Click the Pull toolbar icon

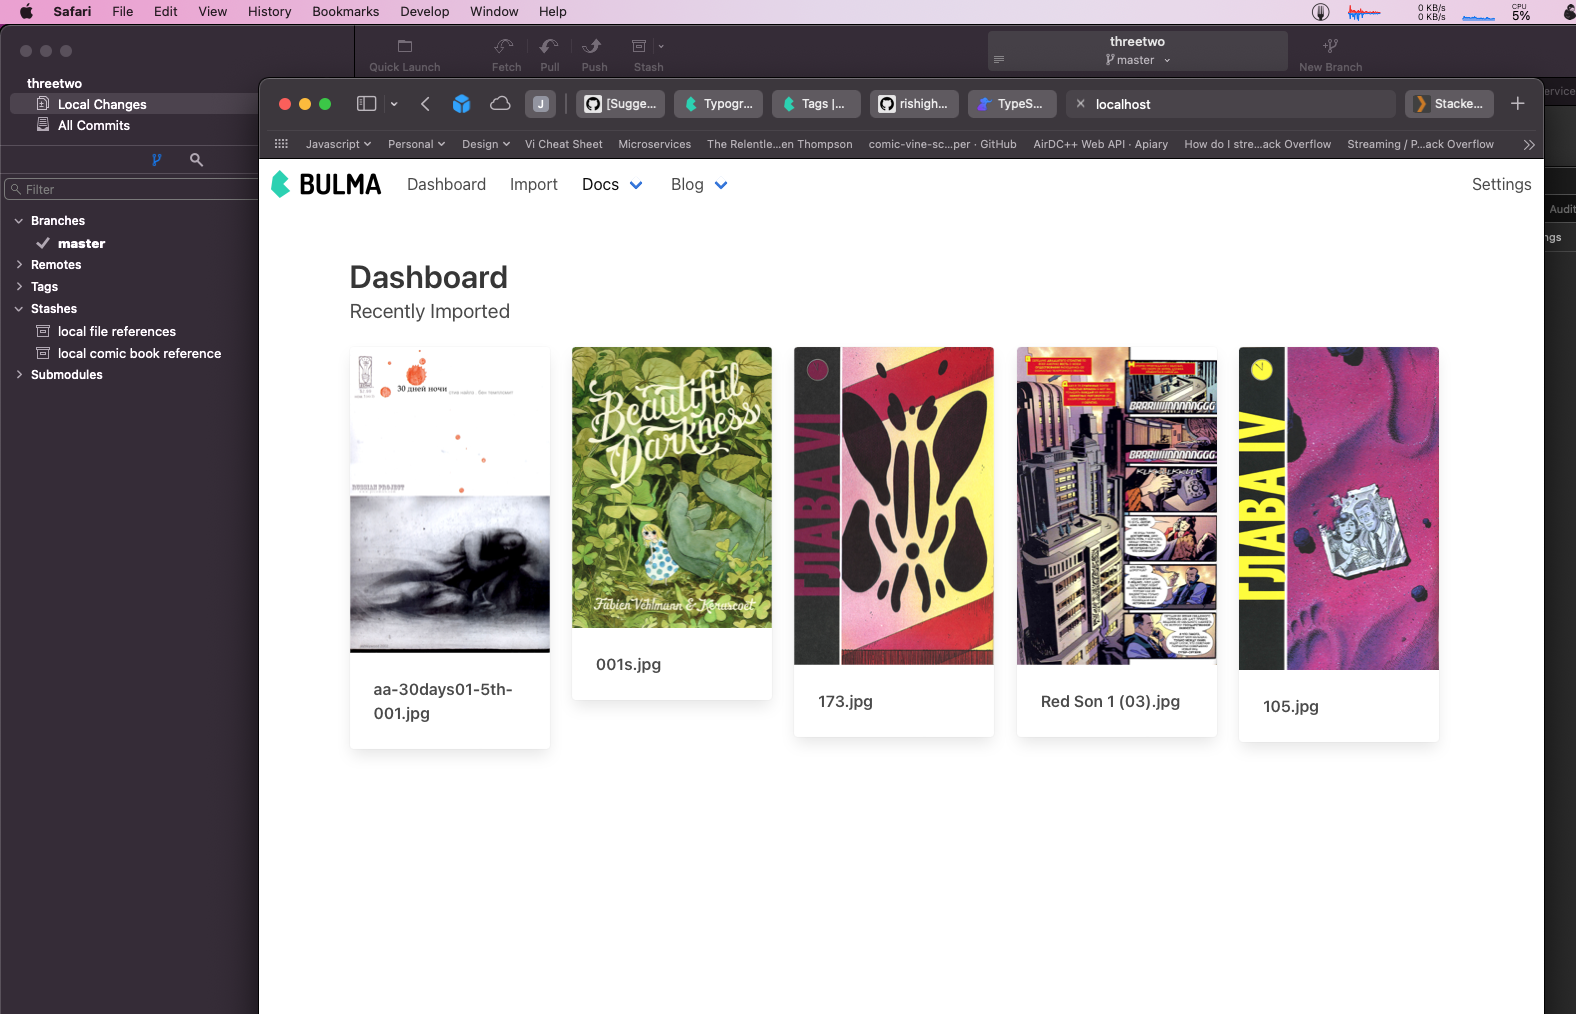click(x=549, y=47)
